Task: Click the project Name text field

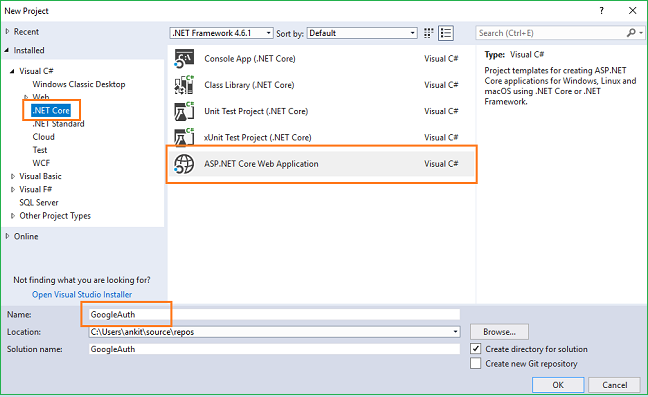Action: point(274,314)
